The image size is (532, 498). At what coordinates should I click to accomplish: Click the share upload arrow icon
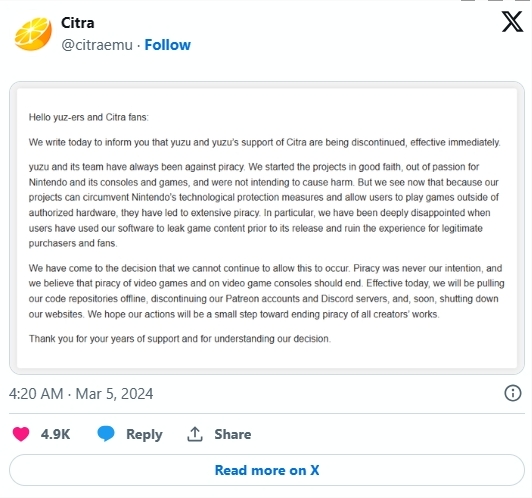coord(195,434)
